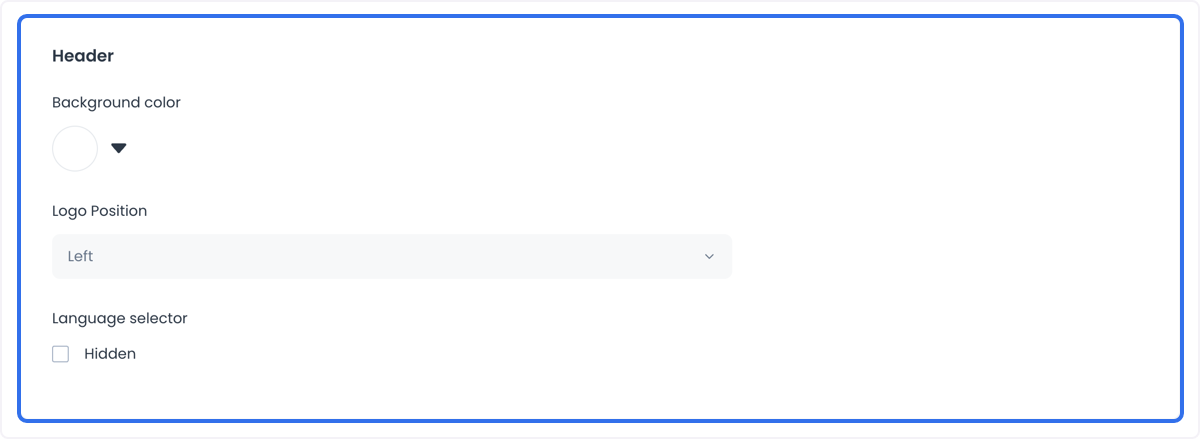Screen dimensions: 1200x439
Task: Pick the circular white color preview
Action: click(x=75, y=149)
